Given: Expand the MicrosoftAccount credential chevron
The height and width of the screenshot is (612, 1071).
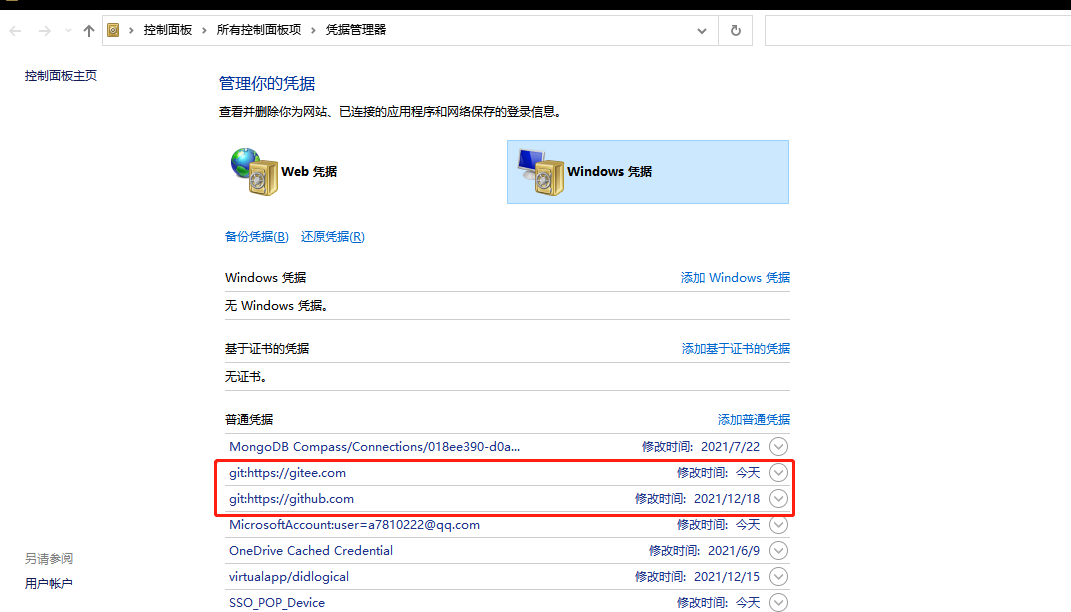Looking at the screenshot, I should 778,525.
